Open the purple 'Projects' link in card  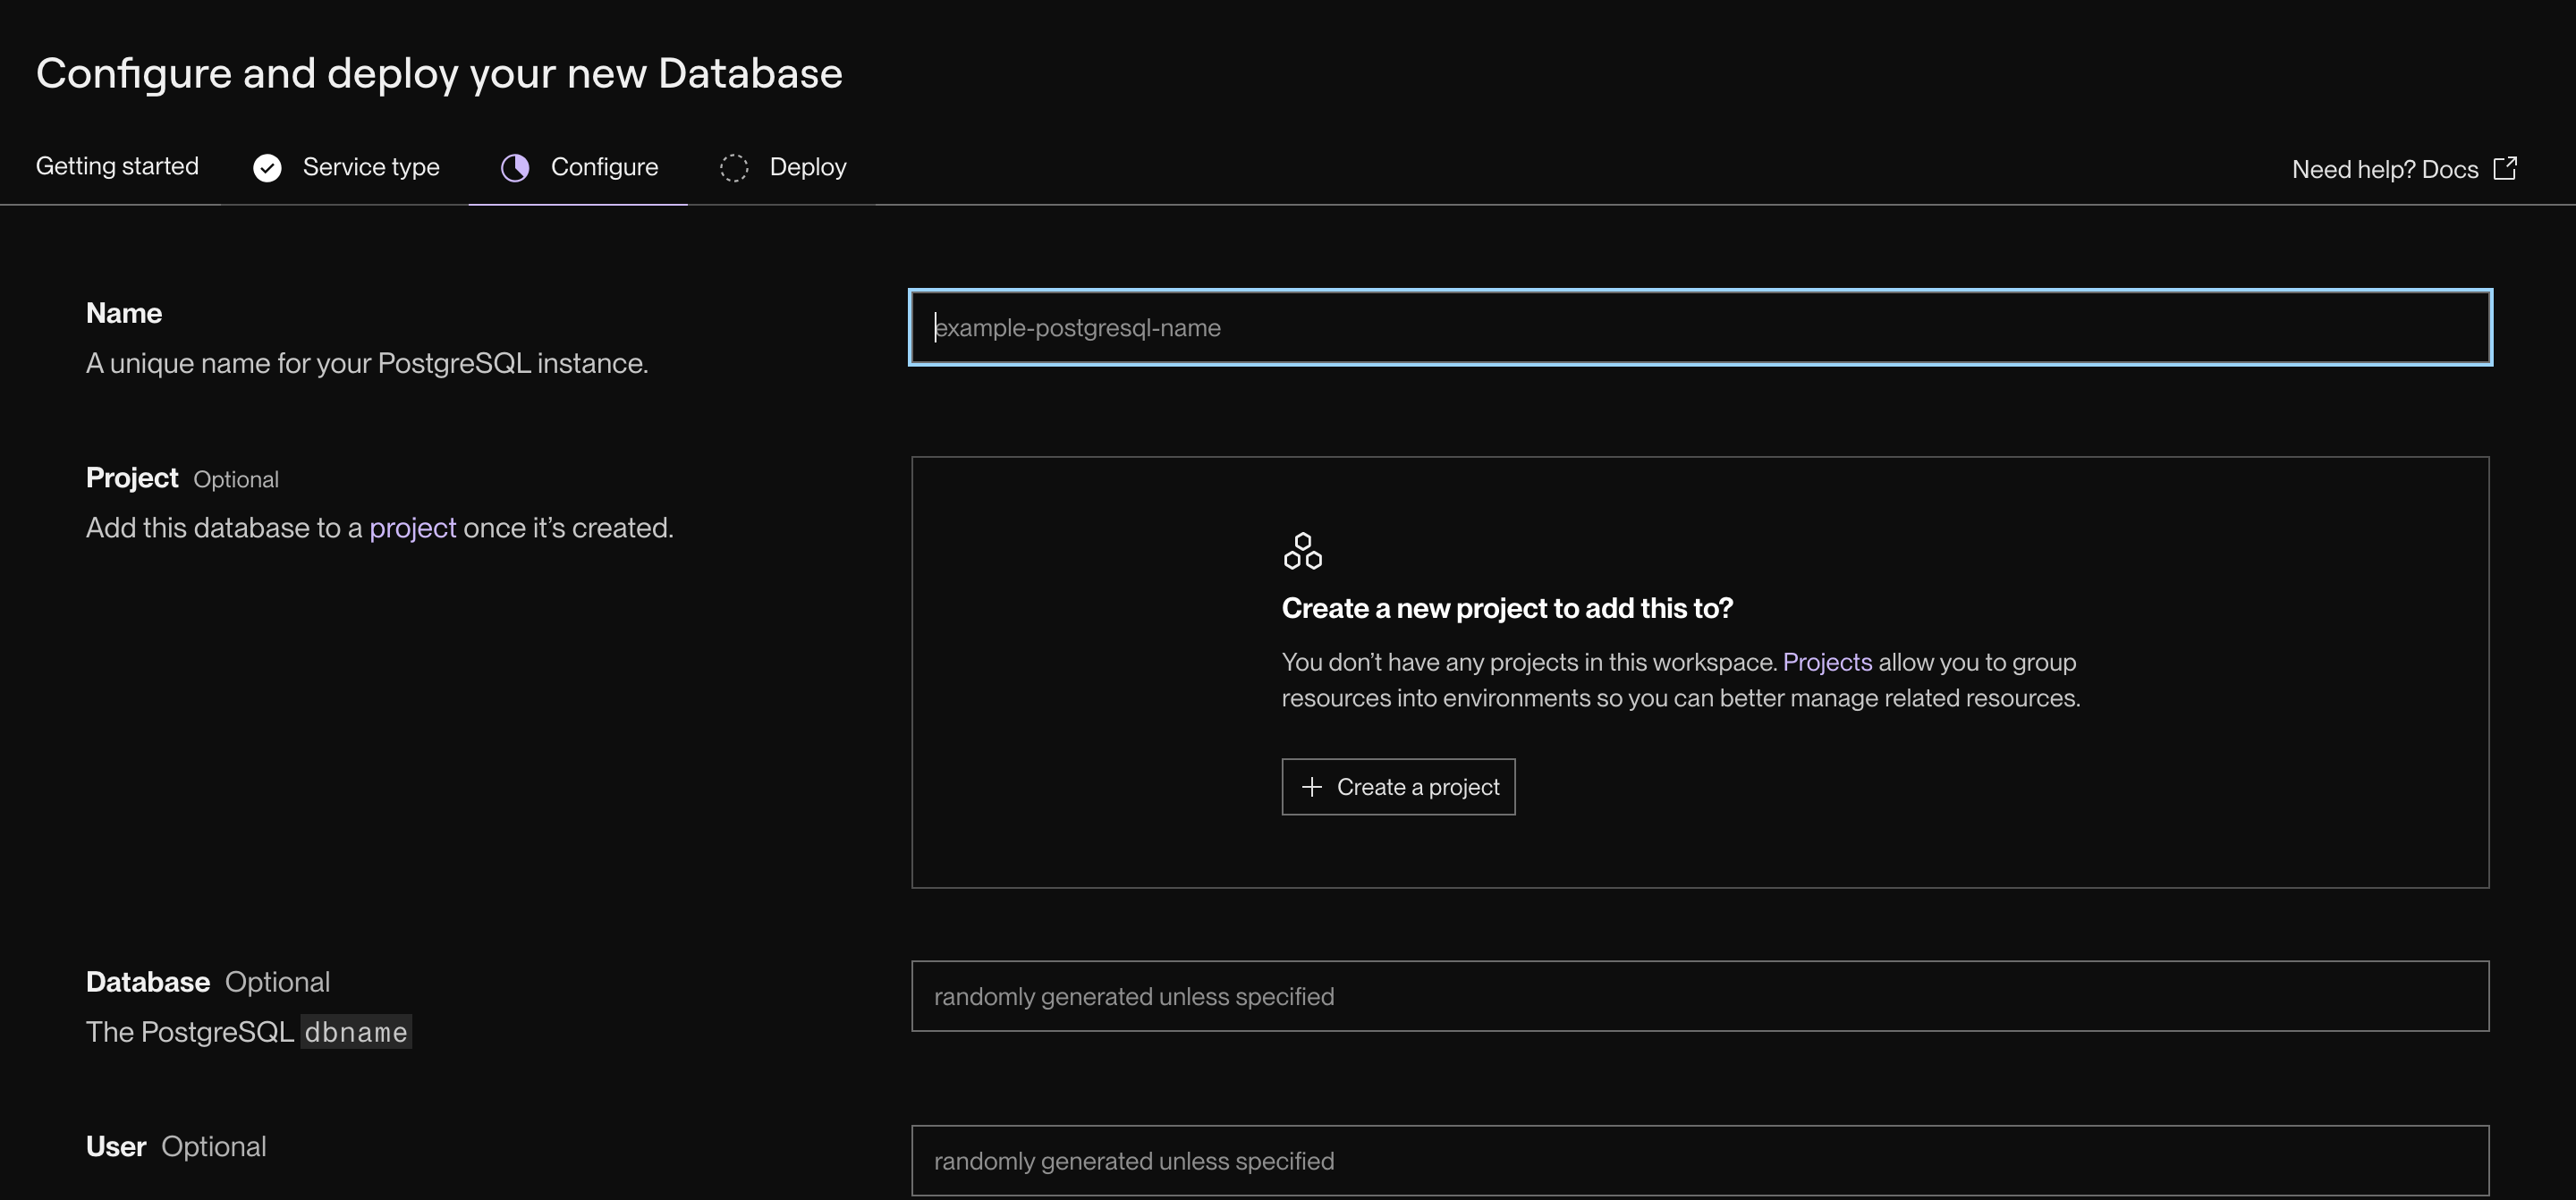pyautogui.click(x=1827, y=662)
